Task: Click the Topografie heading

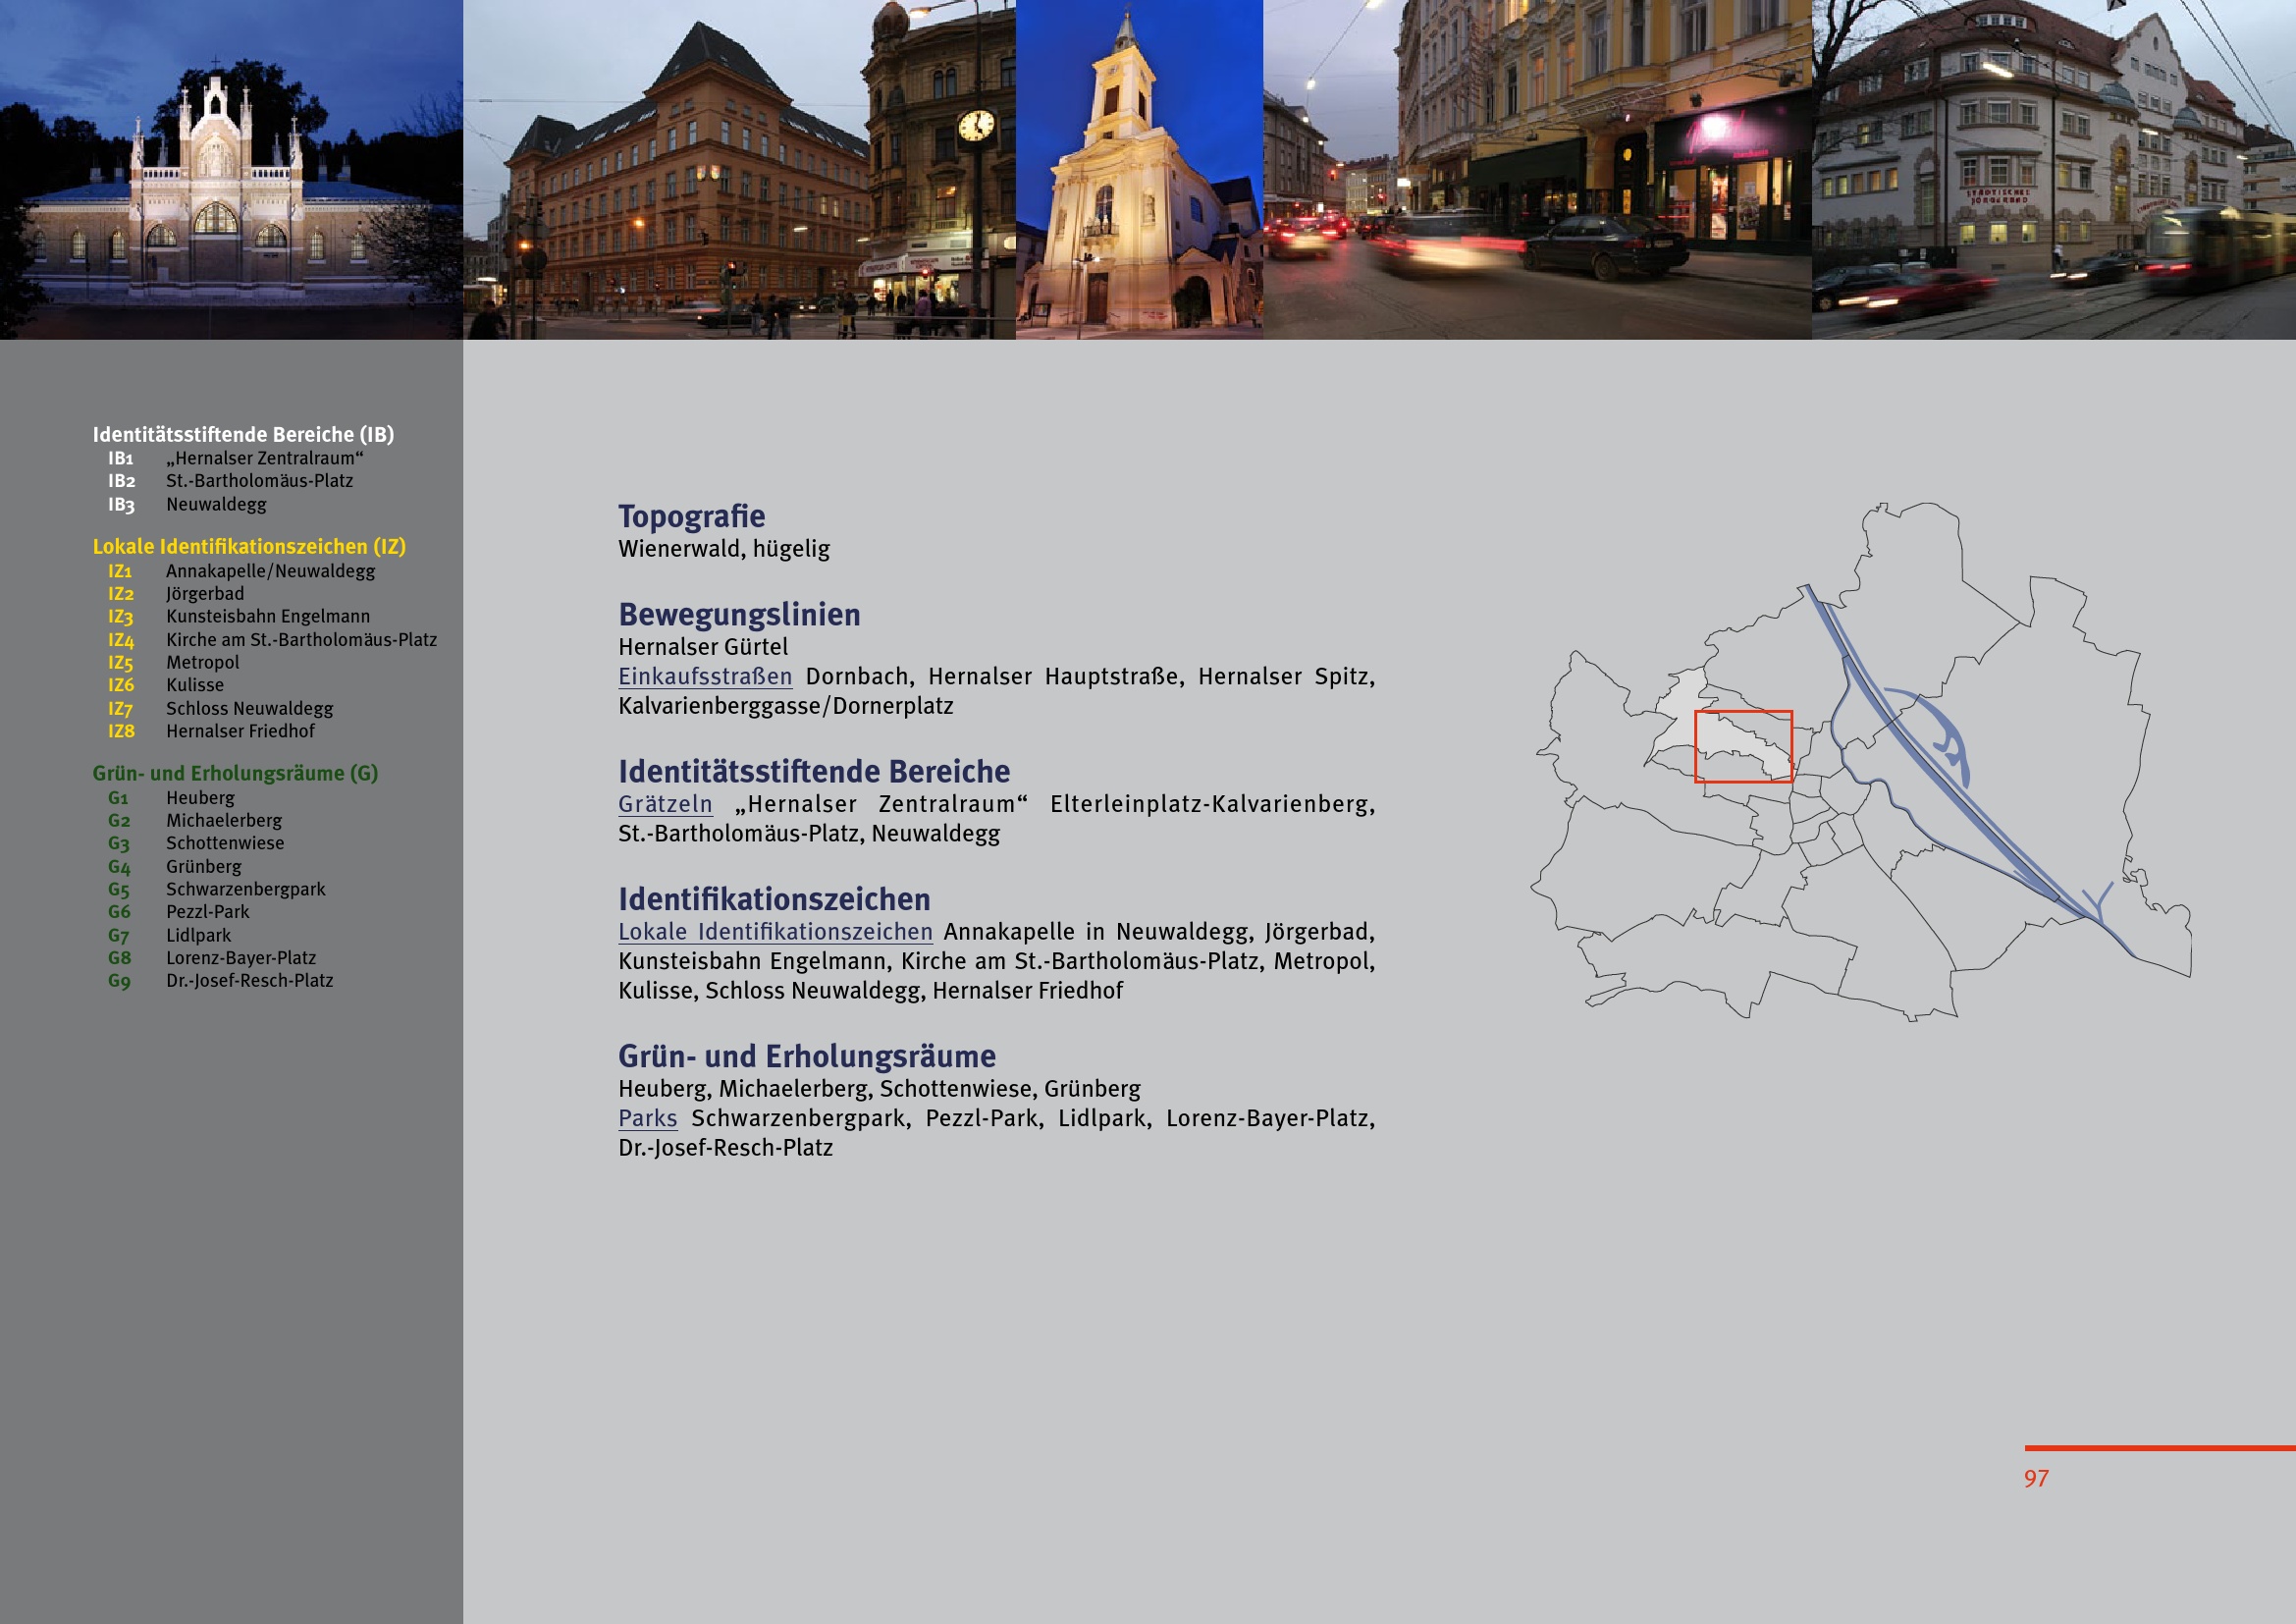Action: click(x=691, y=517)
